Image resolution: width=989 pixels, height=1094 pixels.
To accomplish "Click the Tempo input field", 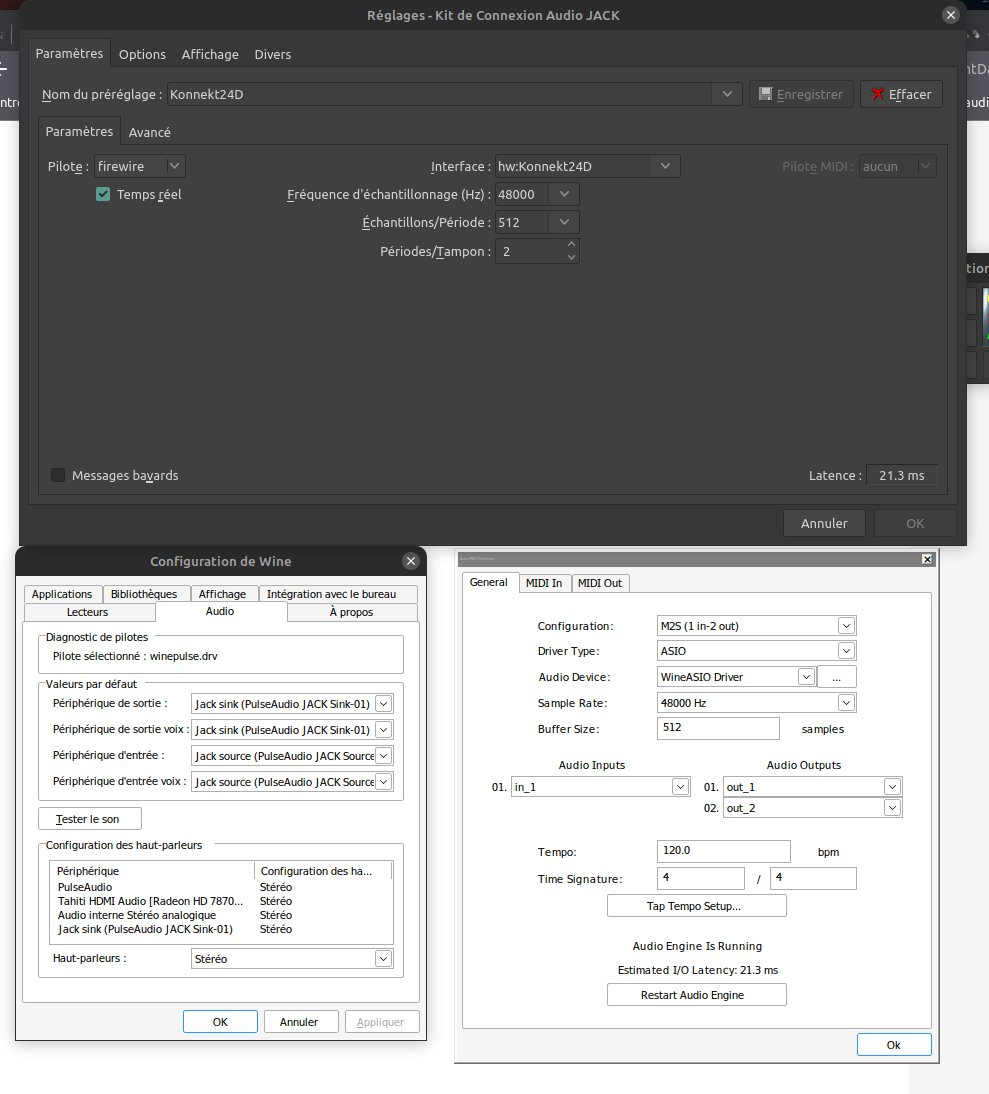I will (x=723, y=851).
